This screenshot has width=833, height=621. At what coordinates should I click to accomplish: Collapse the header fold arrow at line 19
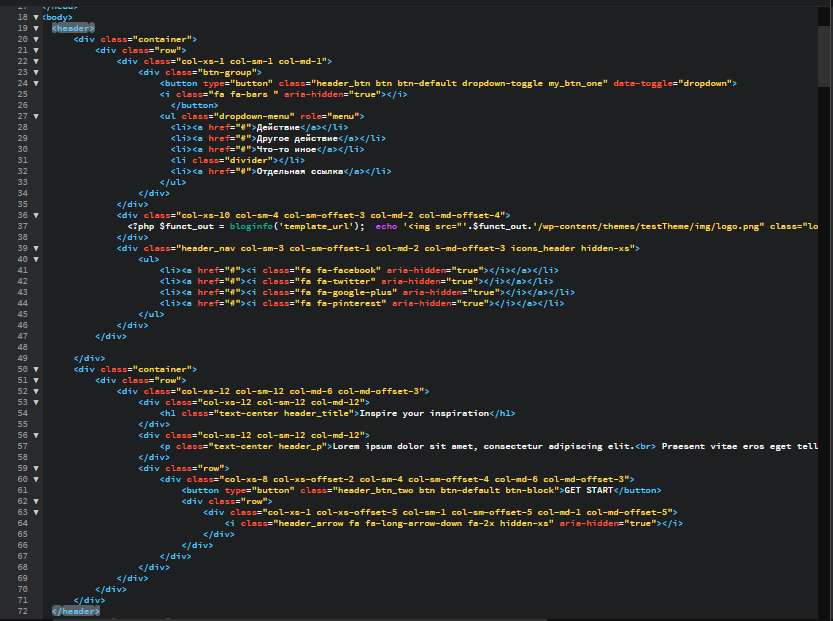(36, 28)
